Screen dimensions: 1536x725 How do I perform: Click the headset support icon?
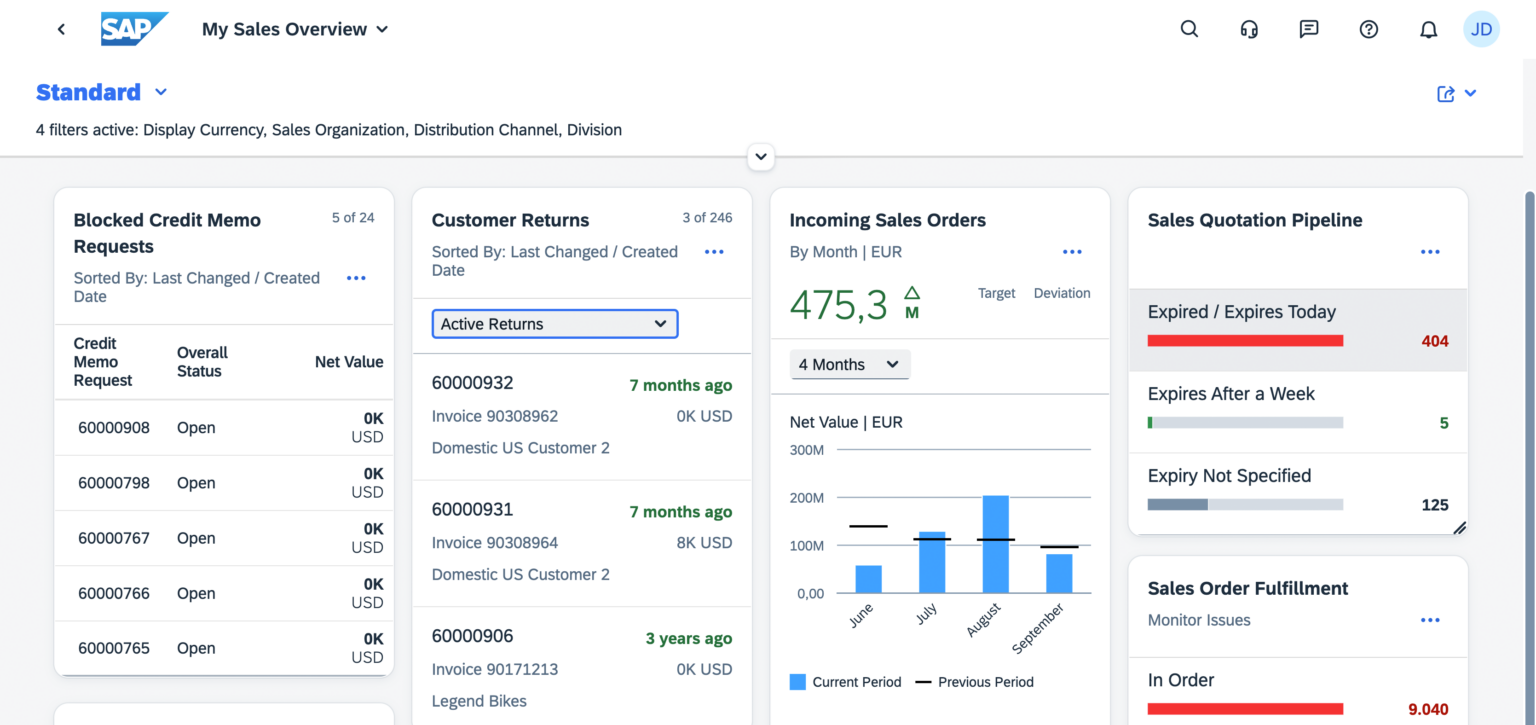tap(1249, 29)
